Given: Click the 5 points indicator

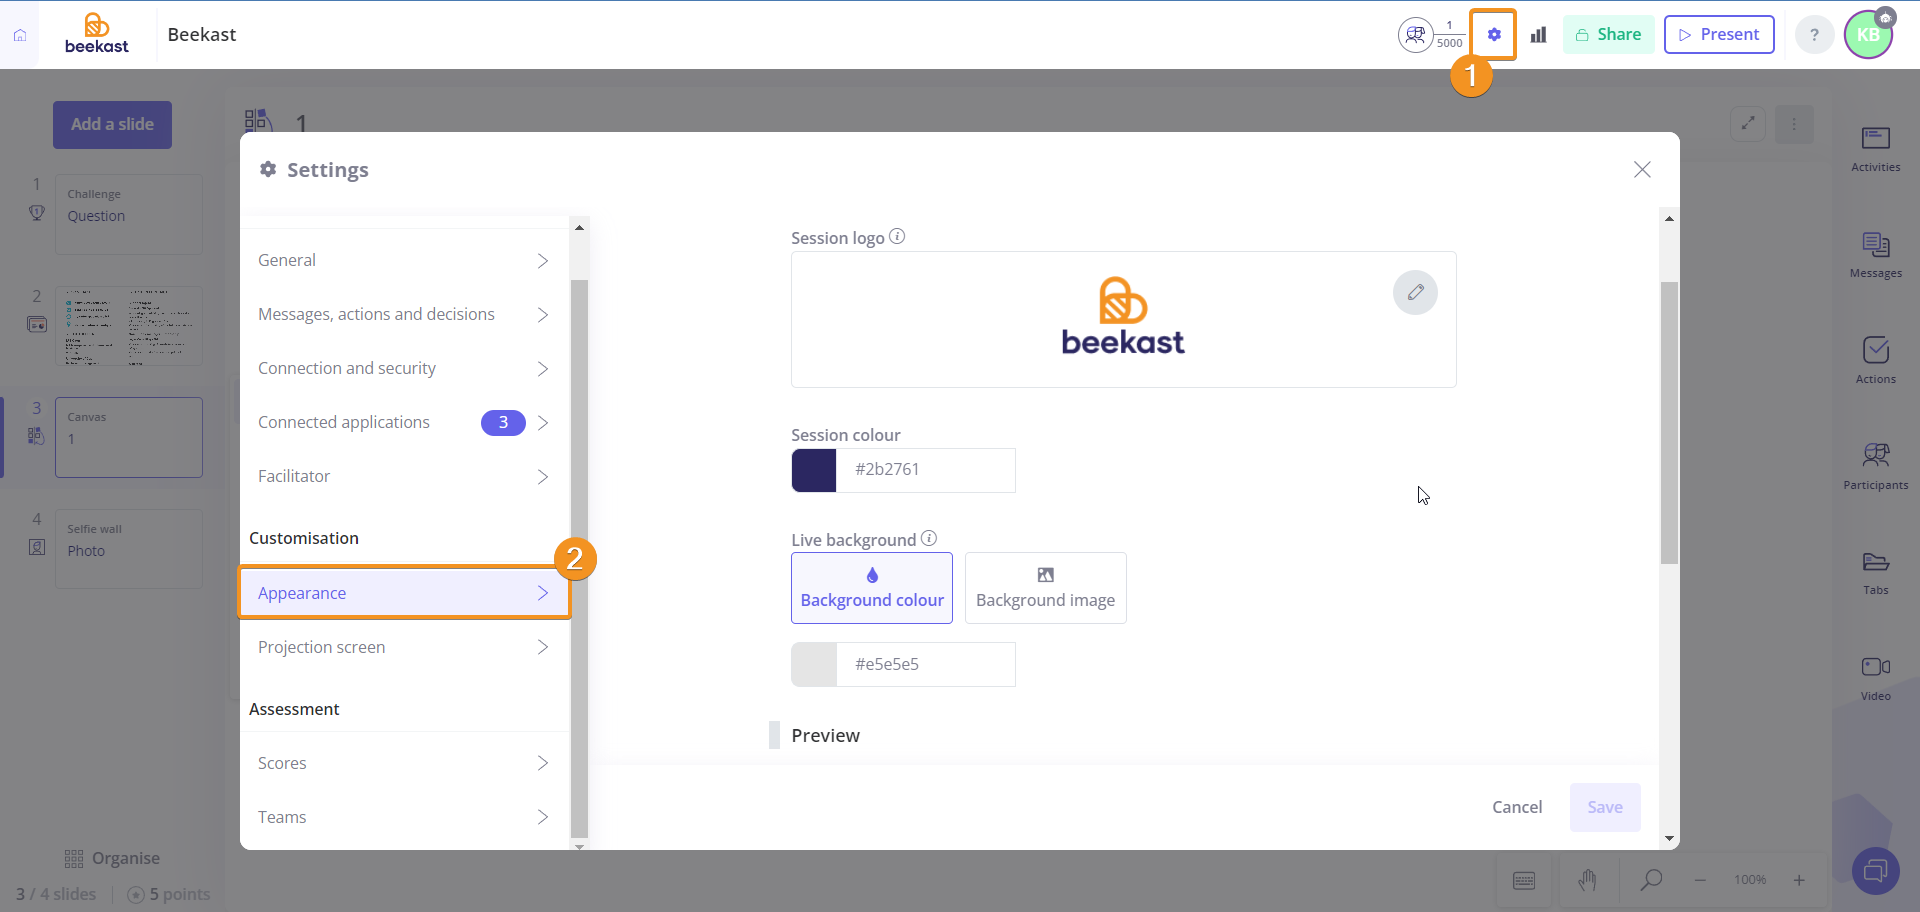Looking at the screenshot, I should (169, 894).
